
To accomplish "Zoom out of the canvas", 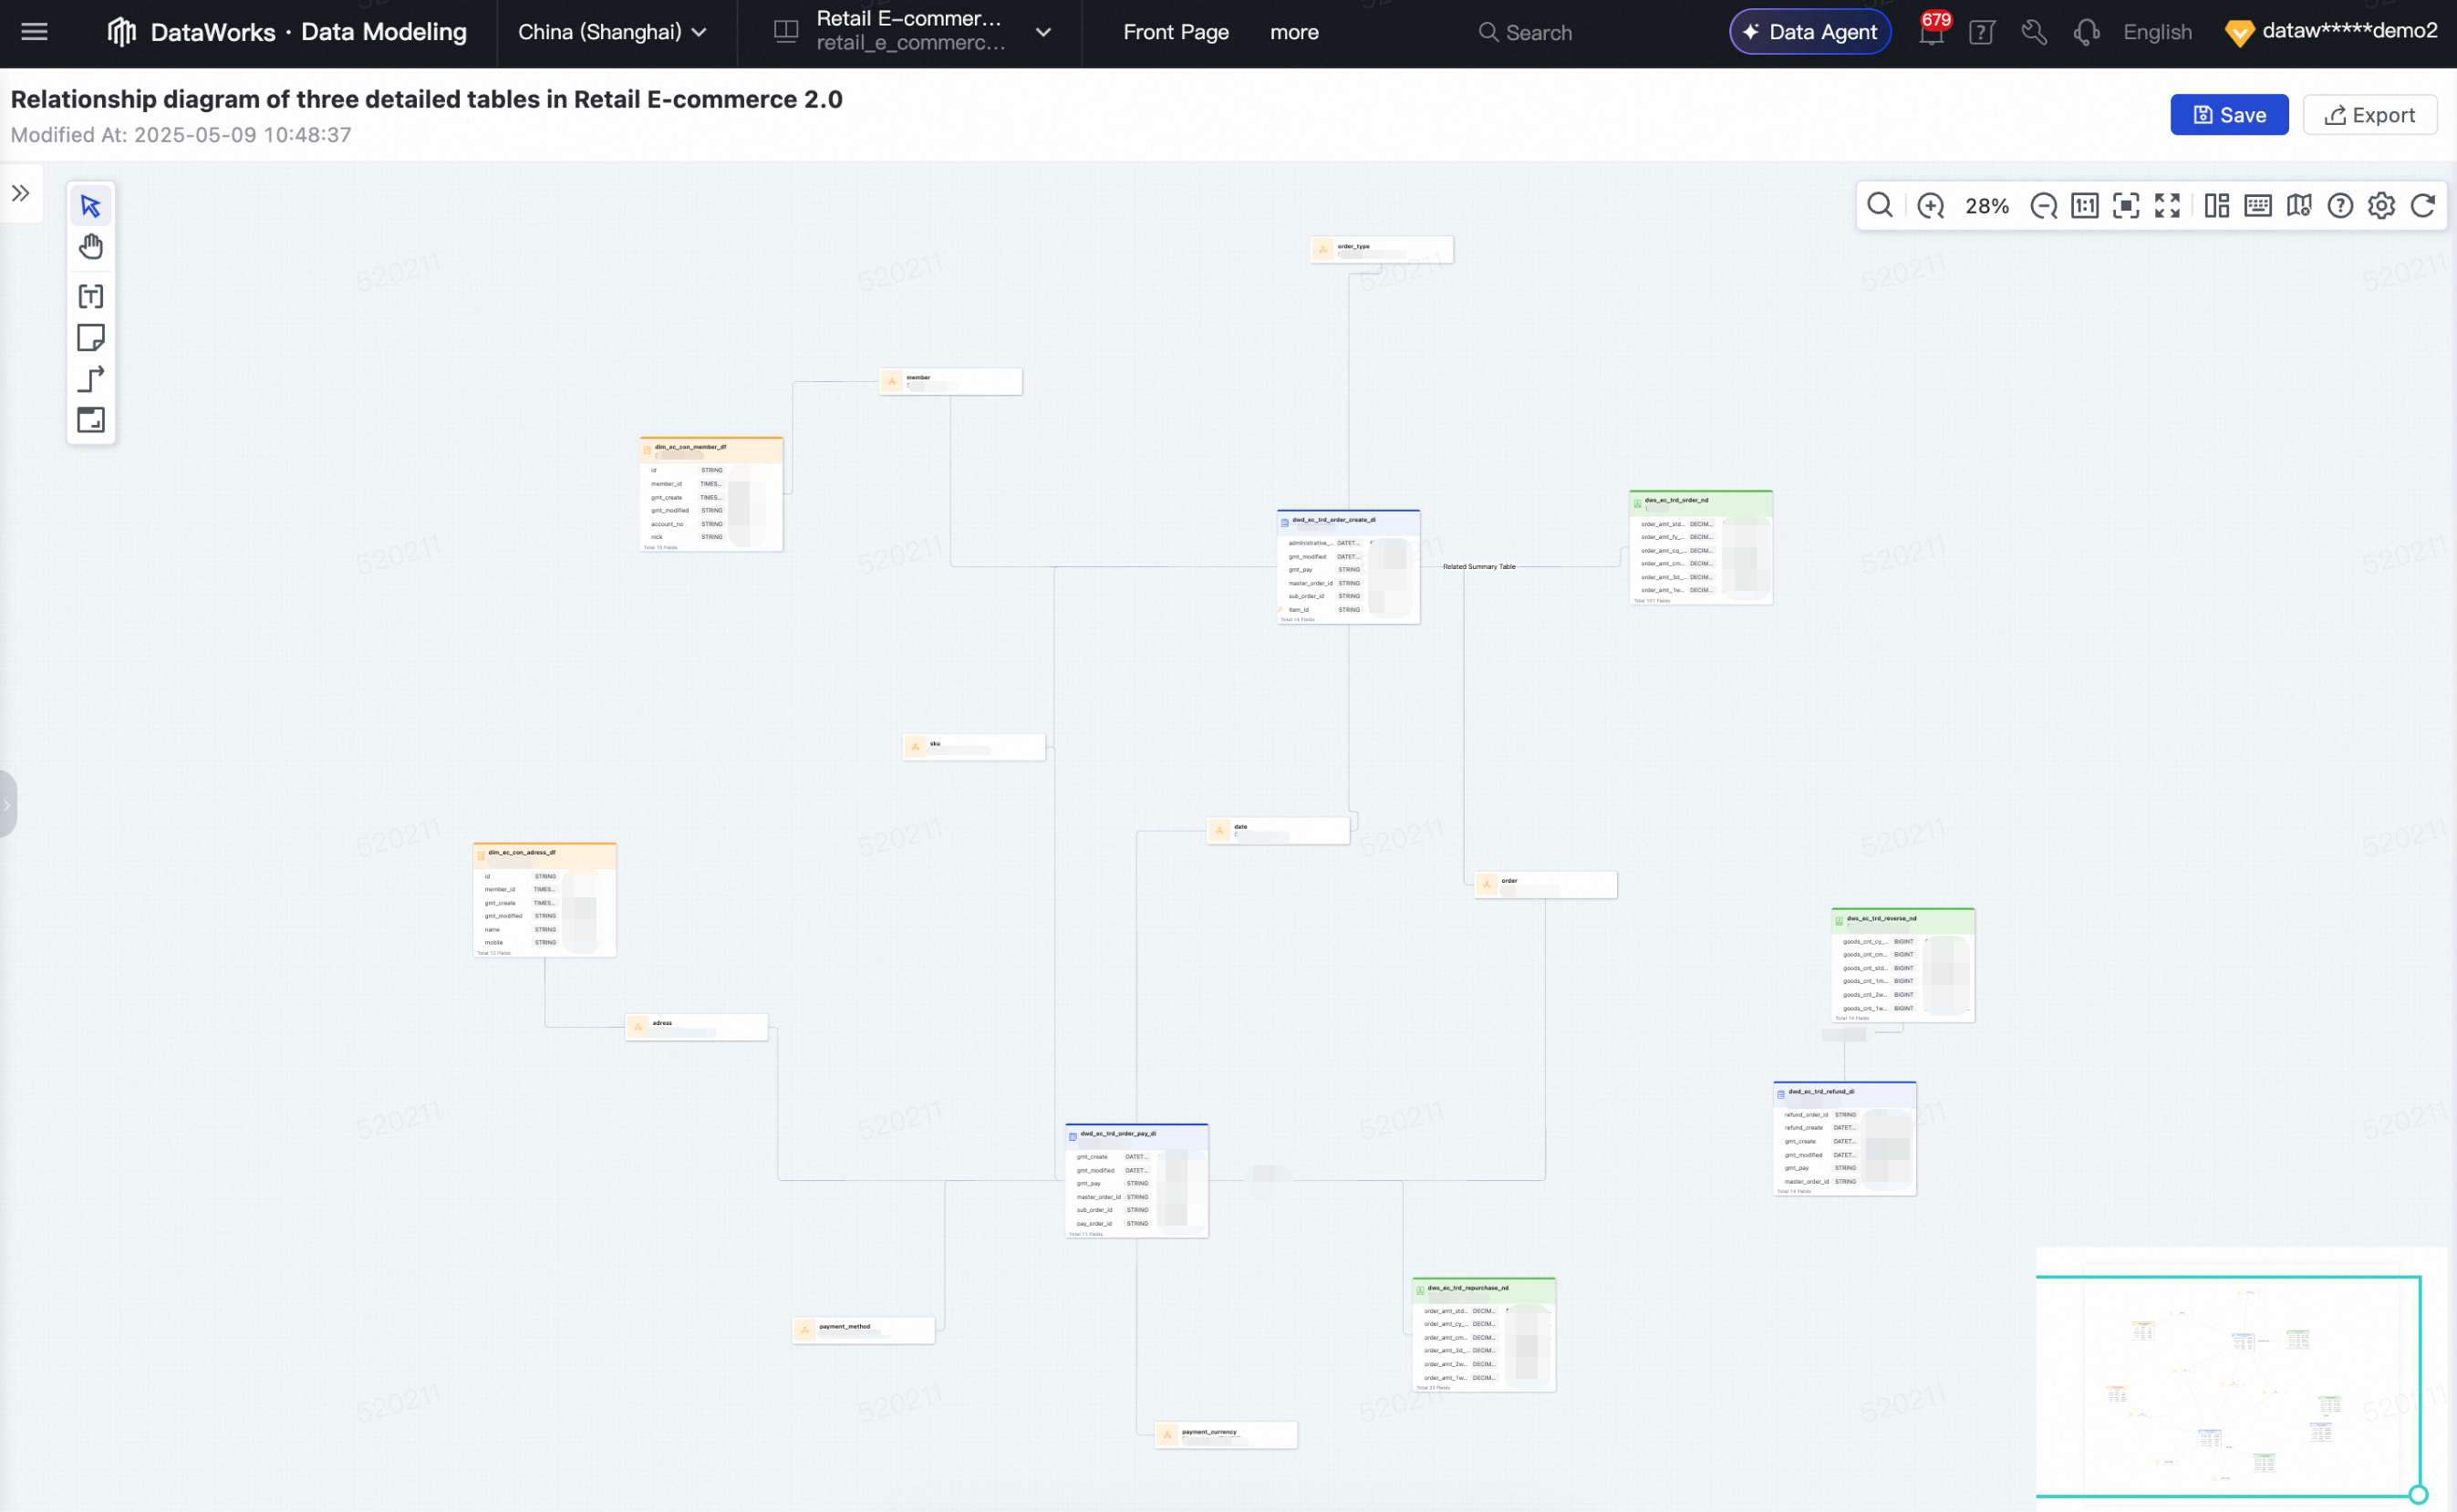I will coord(2044,206).
